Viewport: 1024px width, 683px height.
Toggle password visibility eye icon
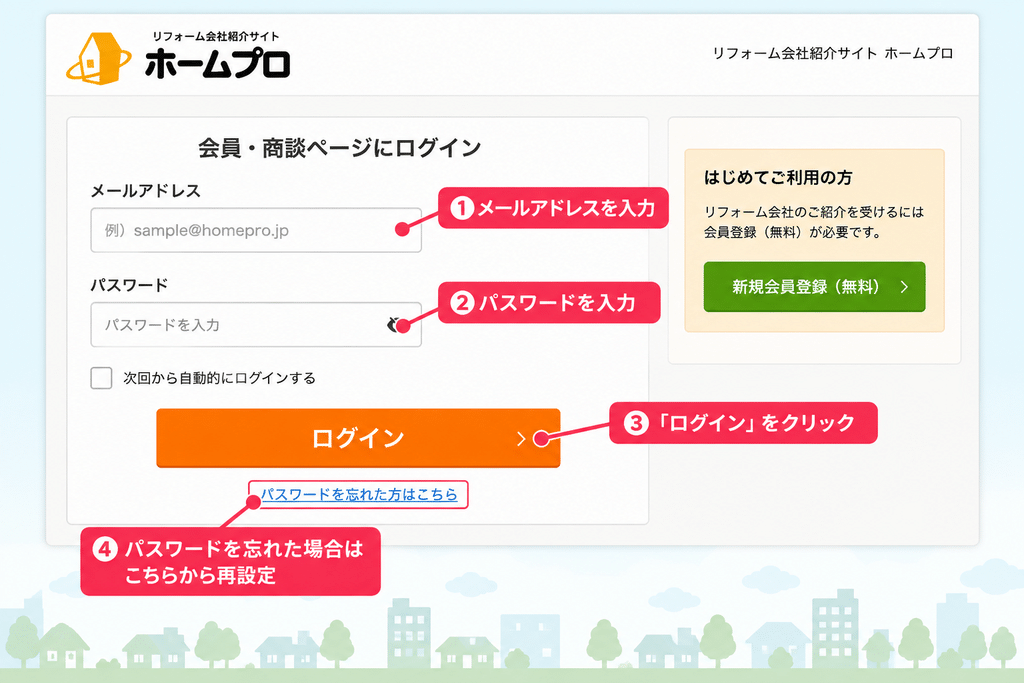pyautogui.click(x=394, y=325)
